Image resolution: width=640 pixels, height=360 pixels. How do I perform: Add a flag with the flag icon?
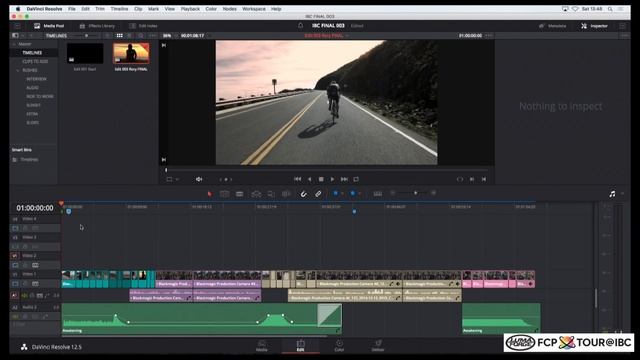pos(336,193)
